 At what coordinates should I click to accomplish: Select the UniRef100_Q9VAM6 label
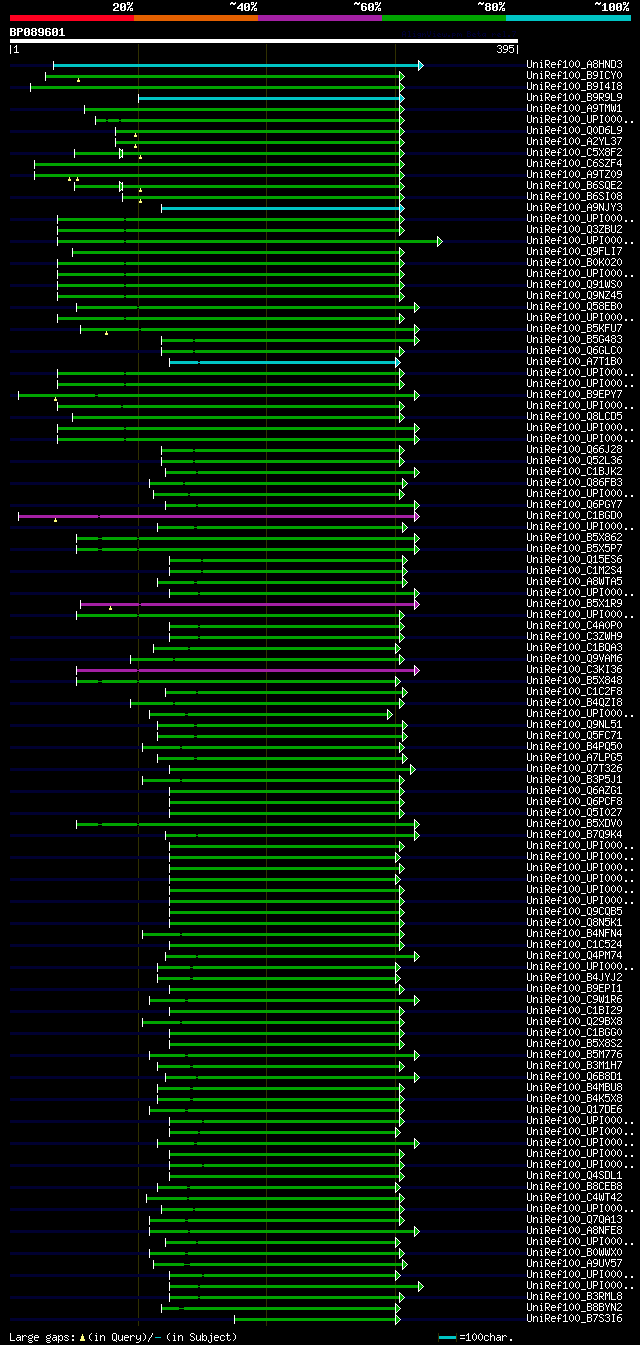click(x=574, y=659)
